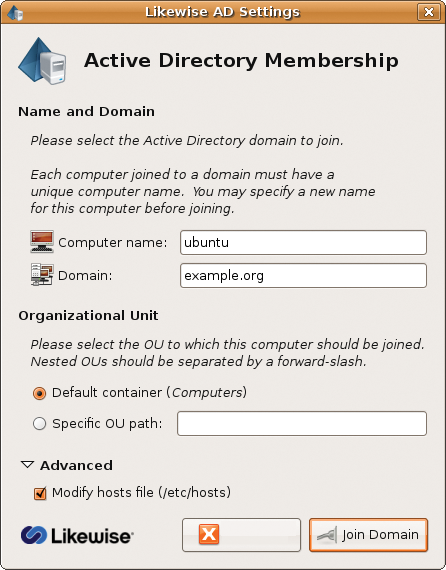Click the Modify hosts file (/etc/hosts) label
This screenshot has width=446, height=570.
(141, 493)
